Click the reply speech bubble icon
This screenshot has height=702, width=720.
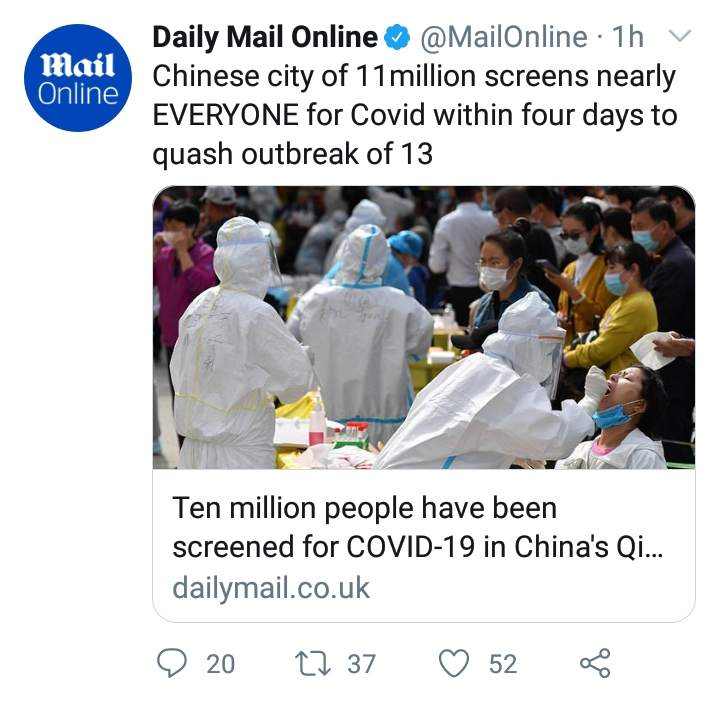pyautogui.click(x=172, y=663)
